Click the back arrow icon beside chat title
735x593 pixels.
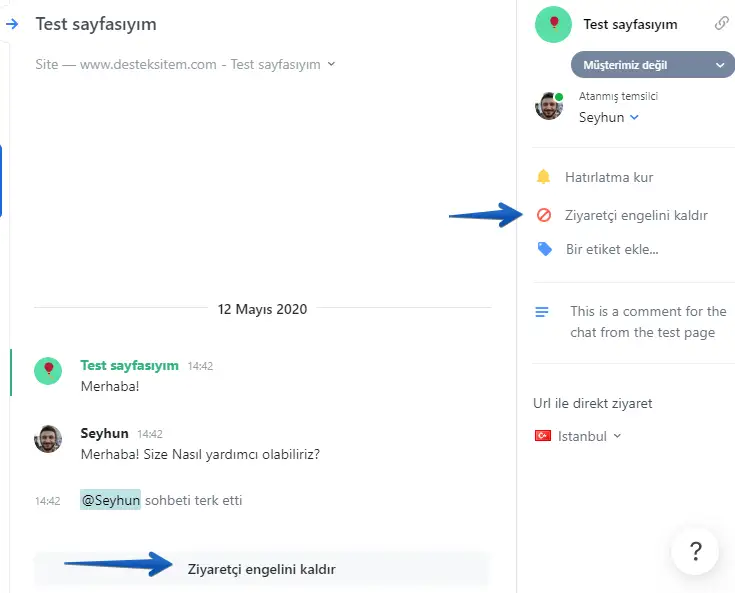coord(12,24)
